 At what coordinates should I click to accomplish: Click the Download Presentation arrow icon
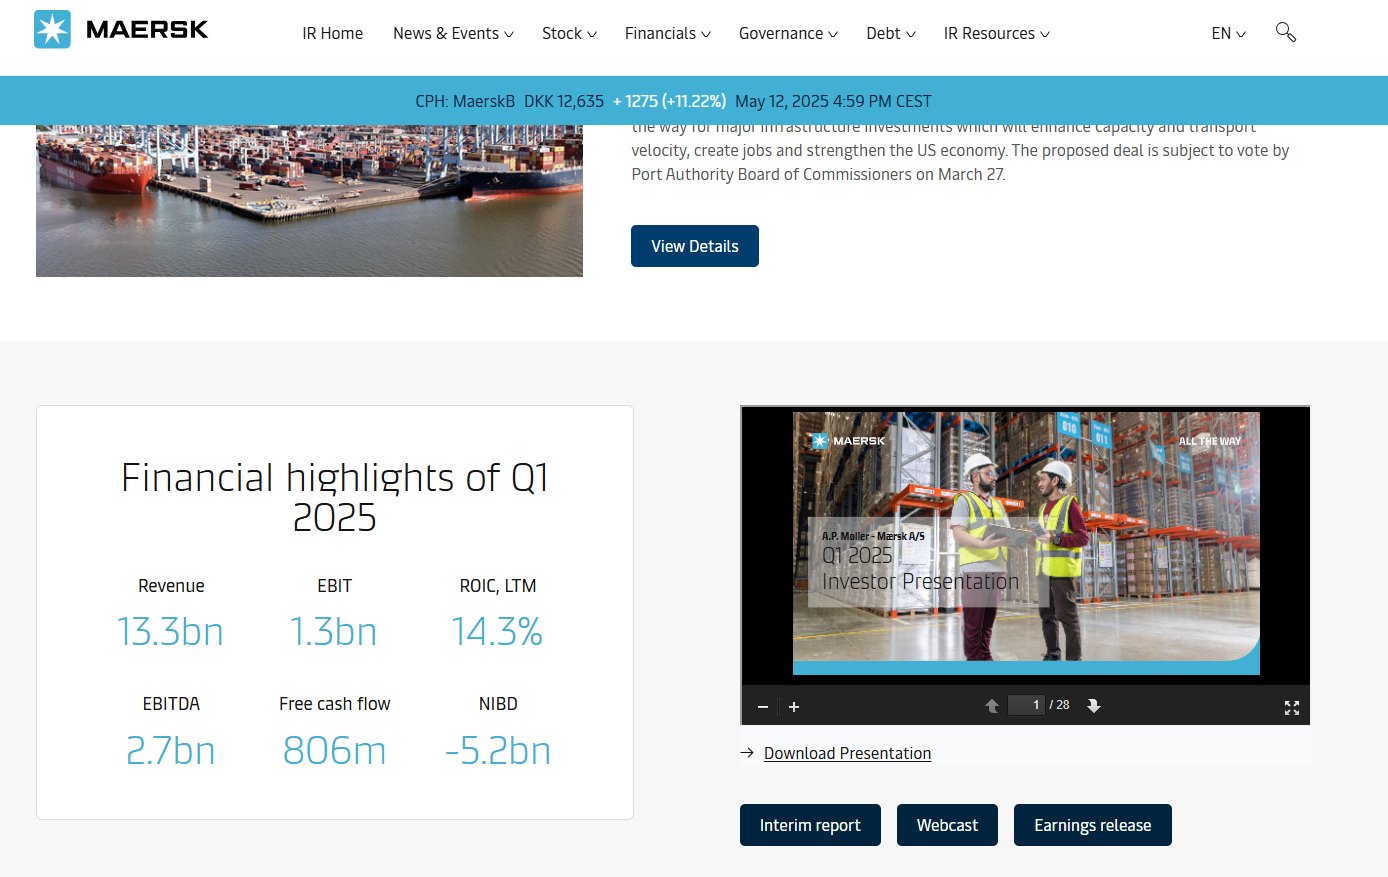[747, 753]
